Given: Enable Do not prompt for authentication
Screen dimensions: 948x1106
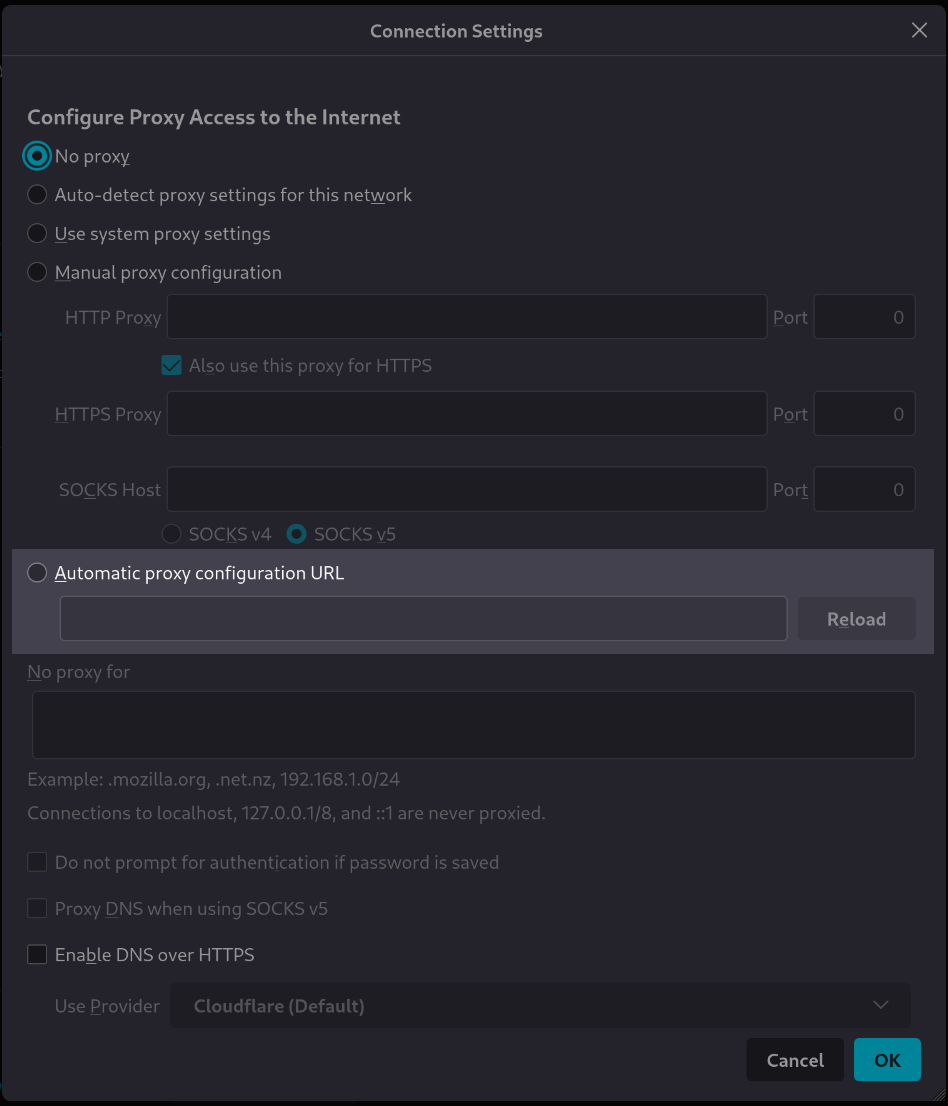Looking at the screenshot, I should pos(37,861).
